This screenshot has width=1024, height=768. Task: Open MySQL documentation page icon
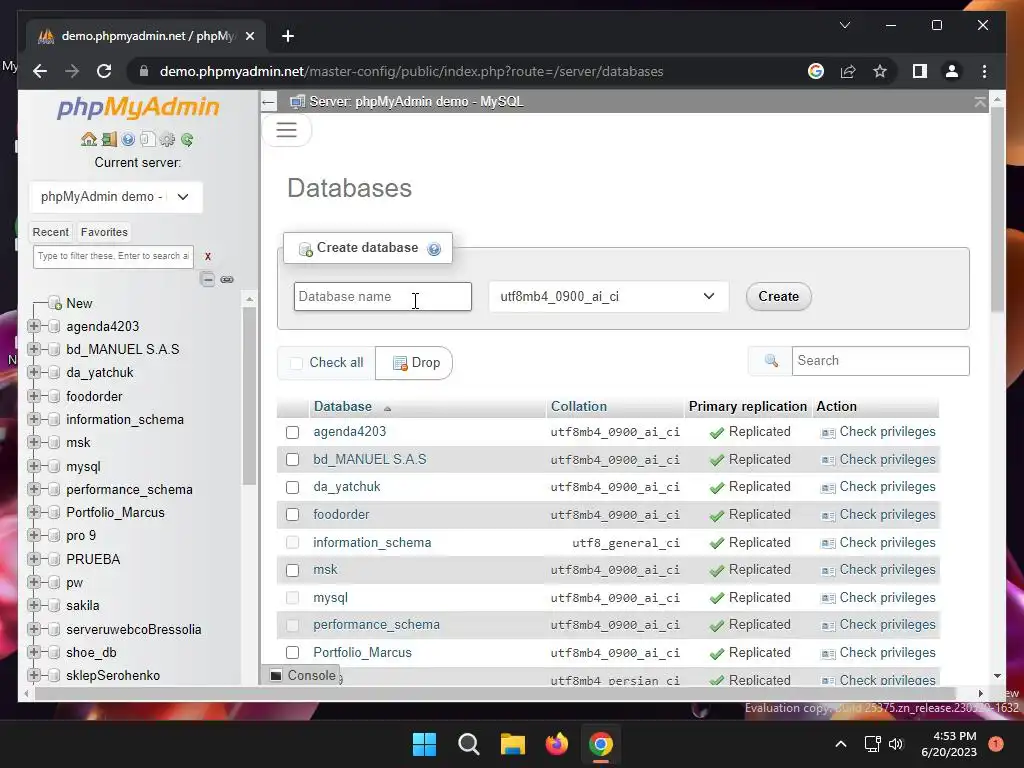148,139
